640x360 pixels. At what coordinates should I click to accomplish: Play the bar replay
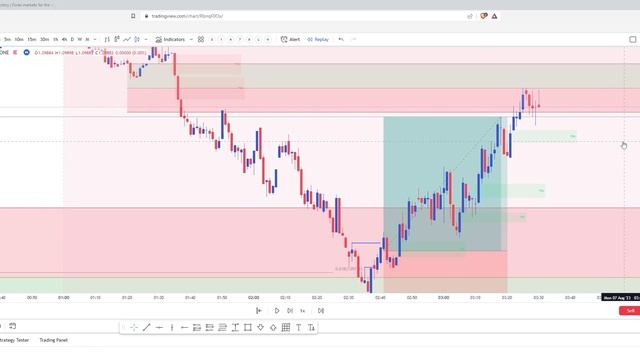tap(277, 311)
